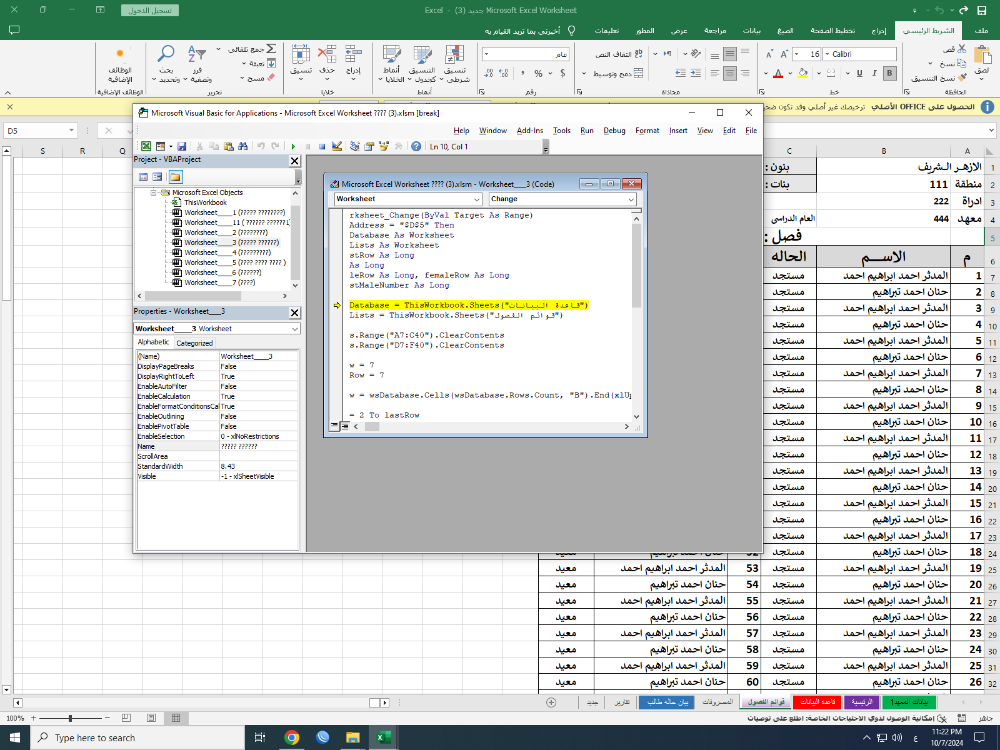1000x750 pixels.
Task: Toggle center horizontal alignment in Excel ribbon
Action: [x=730, y=73]
